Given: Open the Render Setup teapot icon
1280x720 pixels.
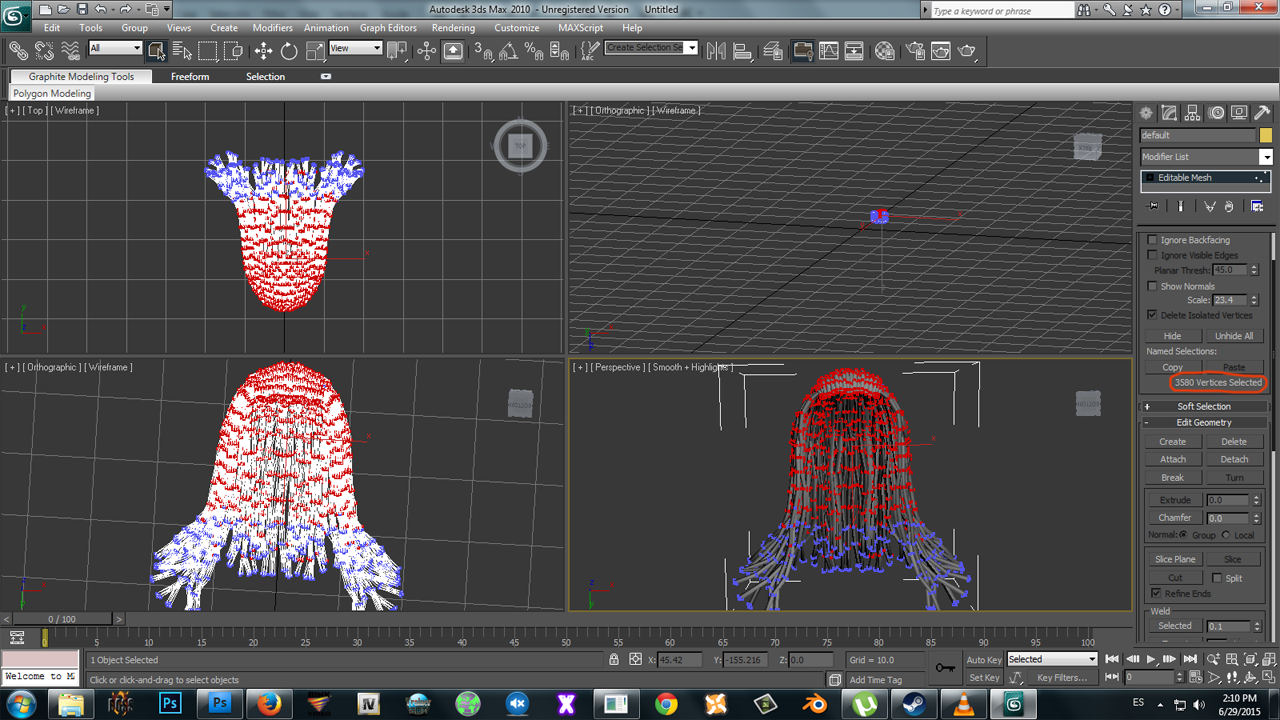Looking at the screenshot, I should (x=915, y=50).
